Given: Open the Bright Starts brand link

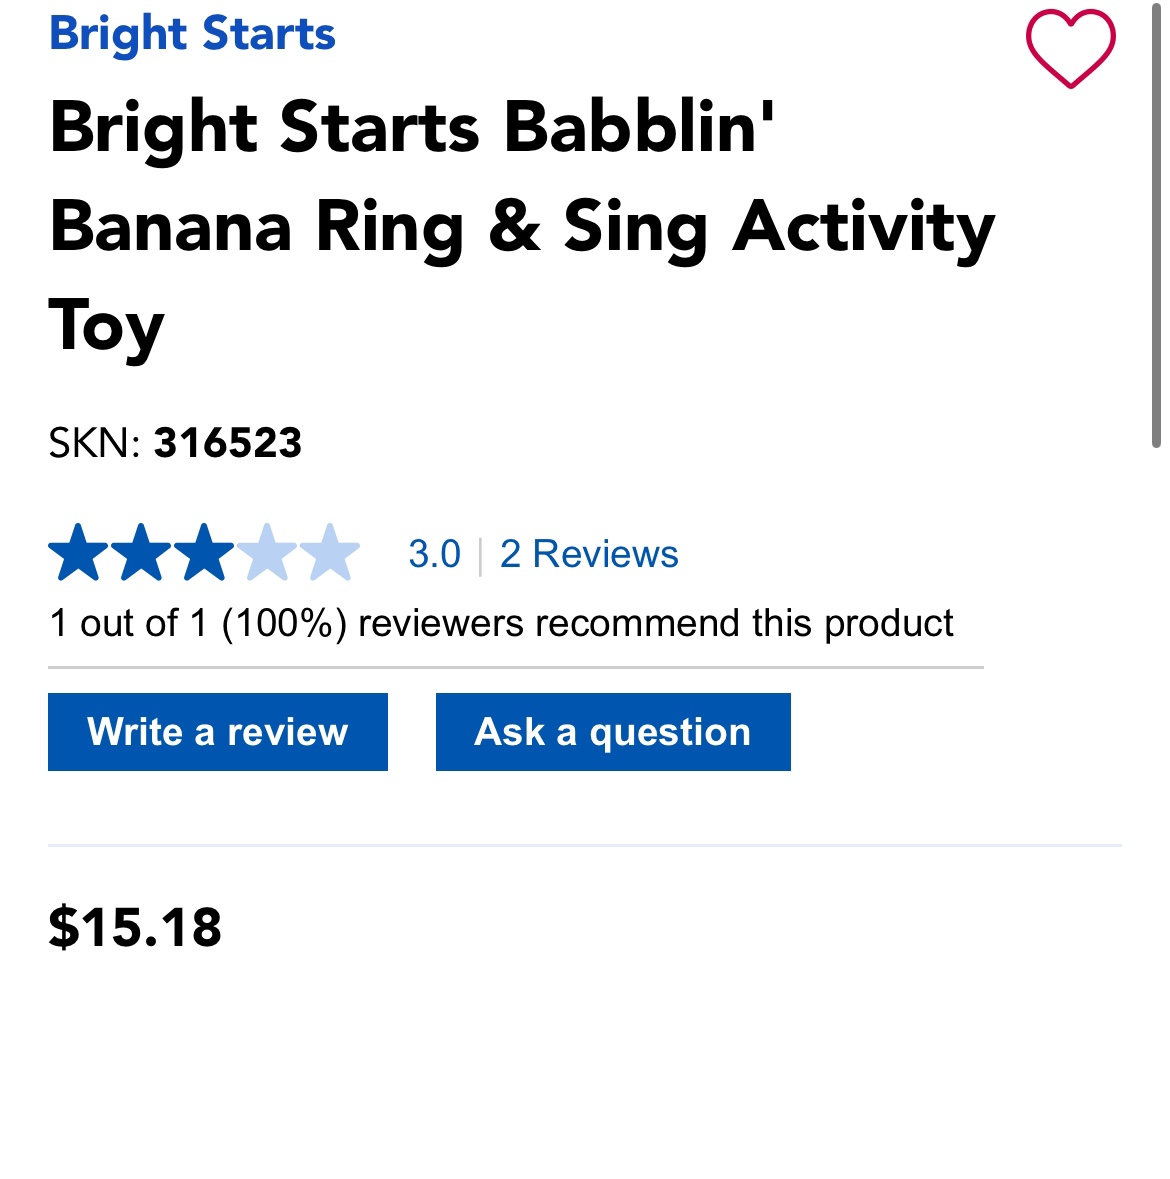Looking at the screenshot, I should [x=192, y=34].
